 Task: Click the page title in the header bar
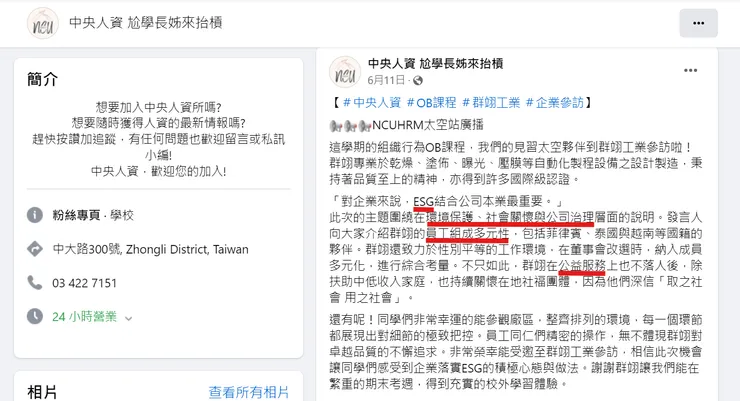point(145,23)
